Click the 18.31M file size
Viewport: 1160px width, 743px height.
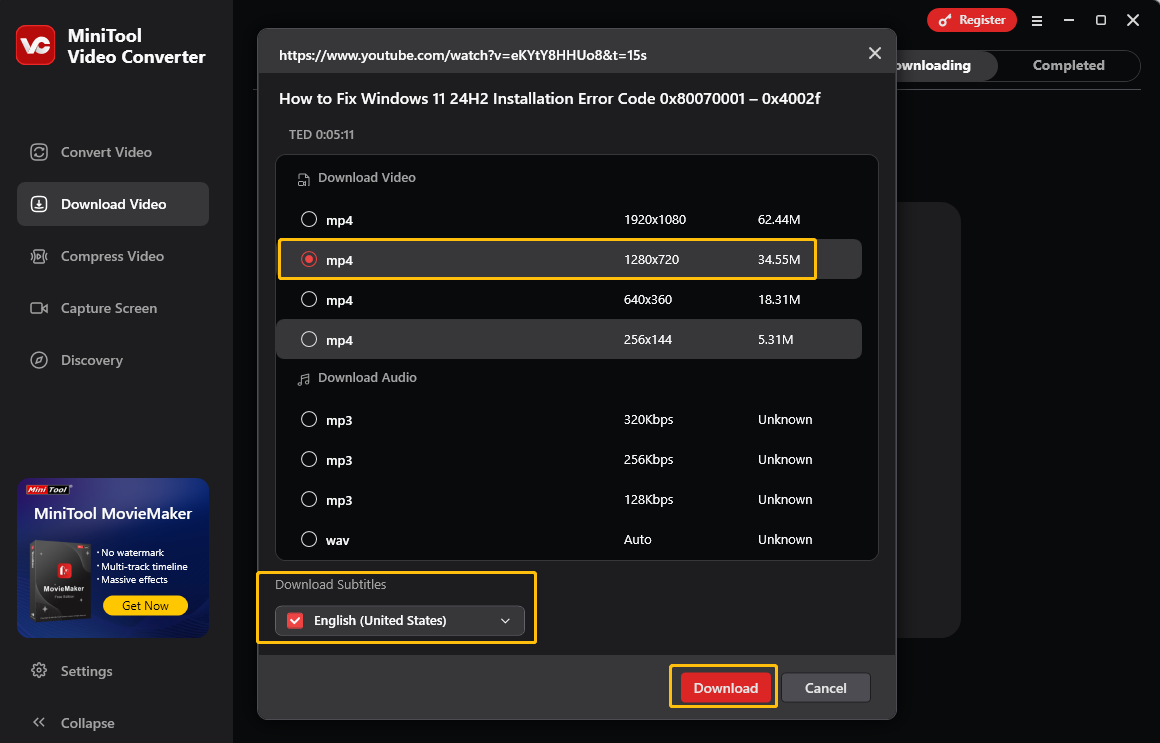[778, 300]
